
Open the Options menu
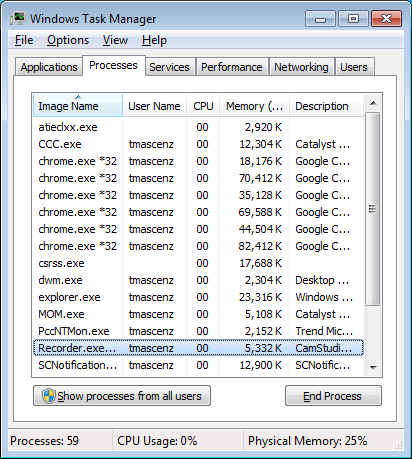point(68,40)
